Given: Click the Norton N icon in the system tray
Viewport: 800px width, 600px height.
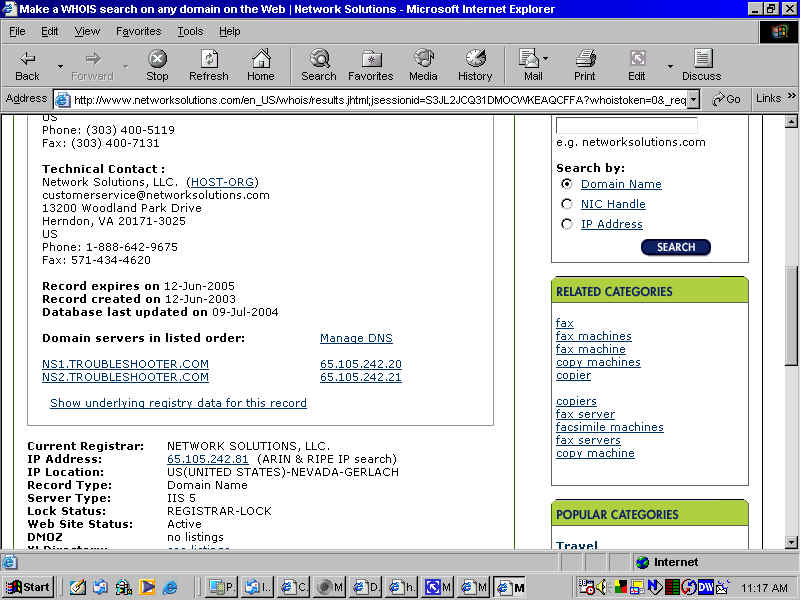Looking at the screenshot, I should click(x=655, y=587).
